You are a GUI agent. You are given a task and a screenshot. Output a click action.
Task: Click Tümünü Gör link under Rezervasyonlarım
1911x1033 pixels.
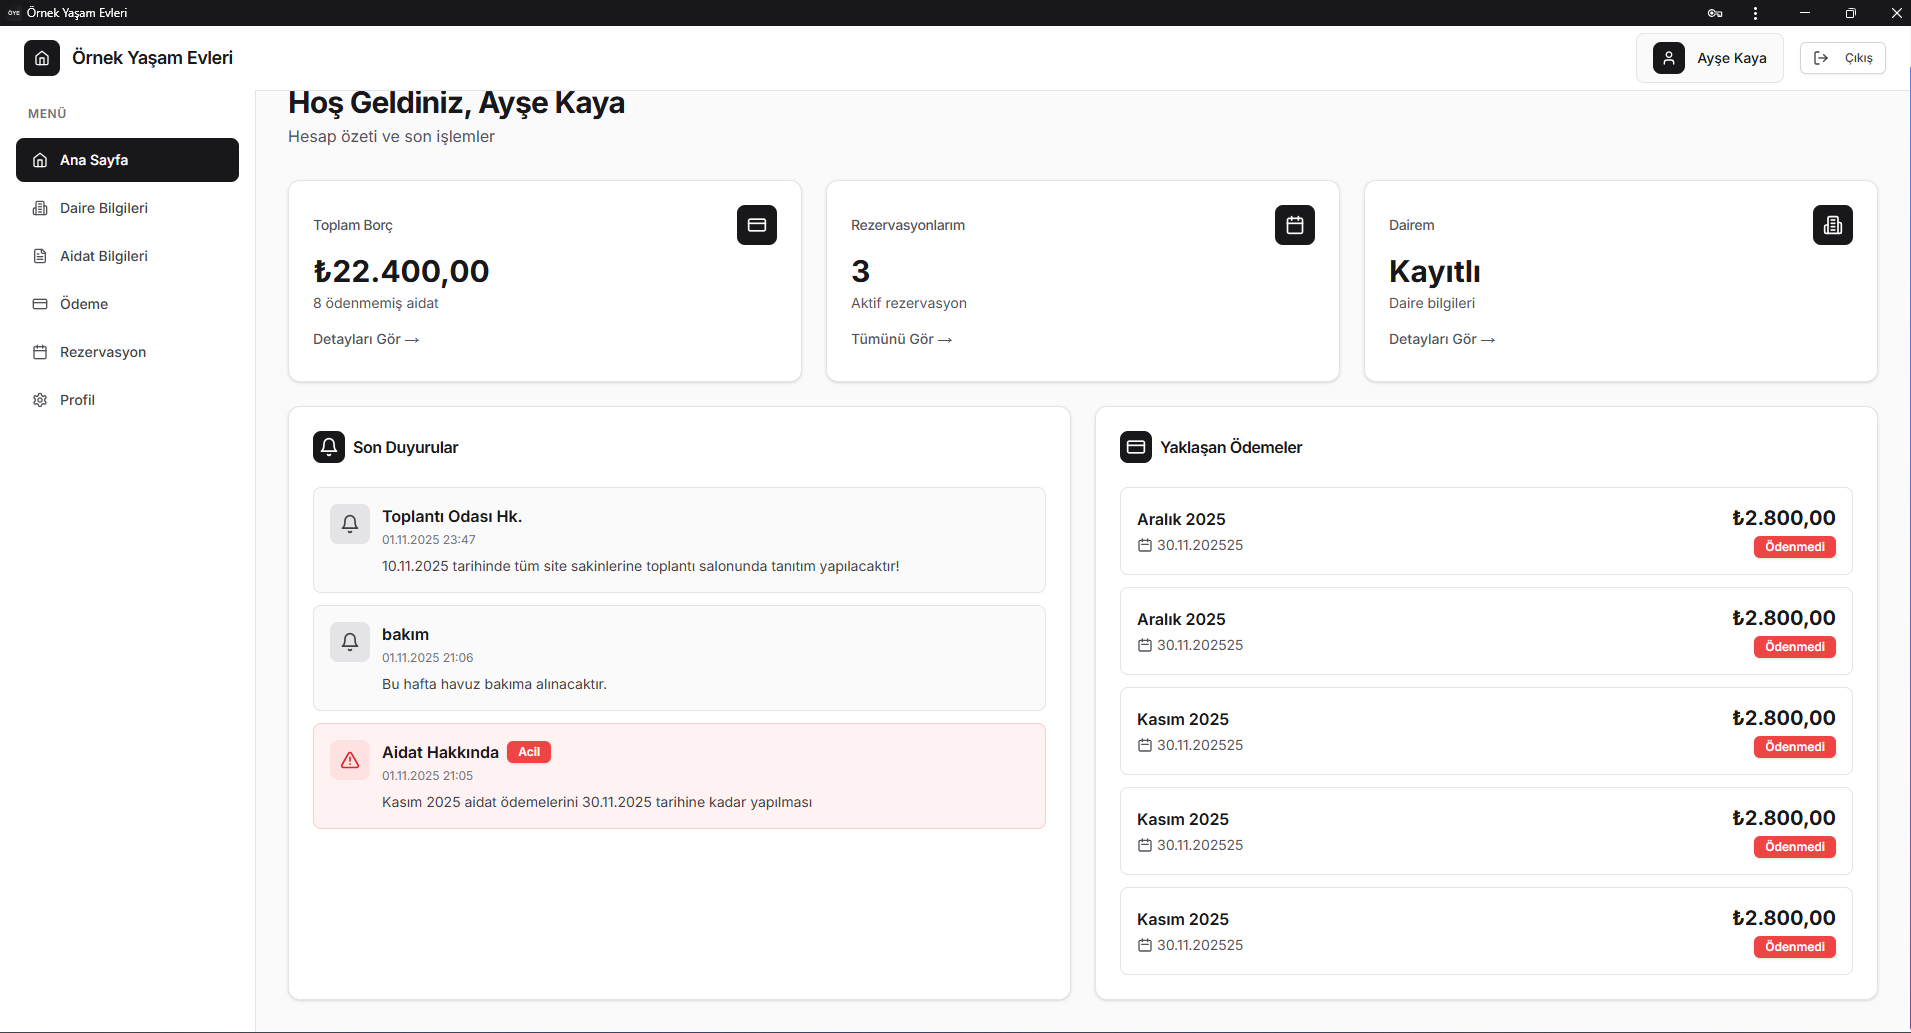pyautogui.click(x=900, y=339)
